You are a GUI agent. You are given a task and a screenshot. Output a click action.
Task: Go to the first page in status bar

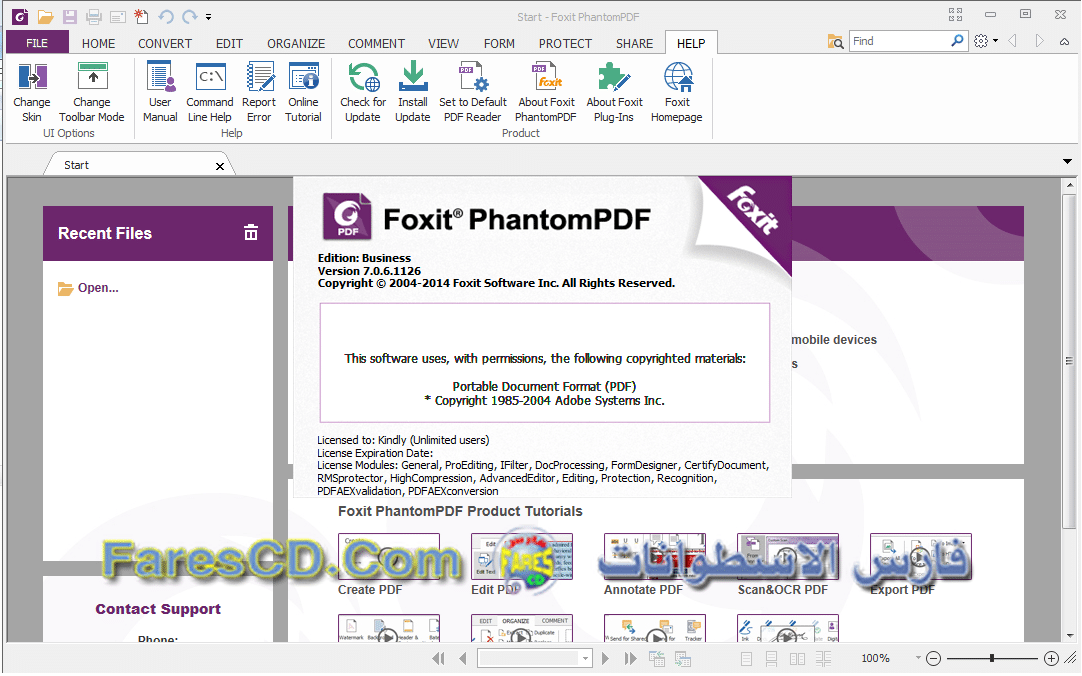pyautogui.click(x=438, y=659)
